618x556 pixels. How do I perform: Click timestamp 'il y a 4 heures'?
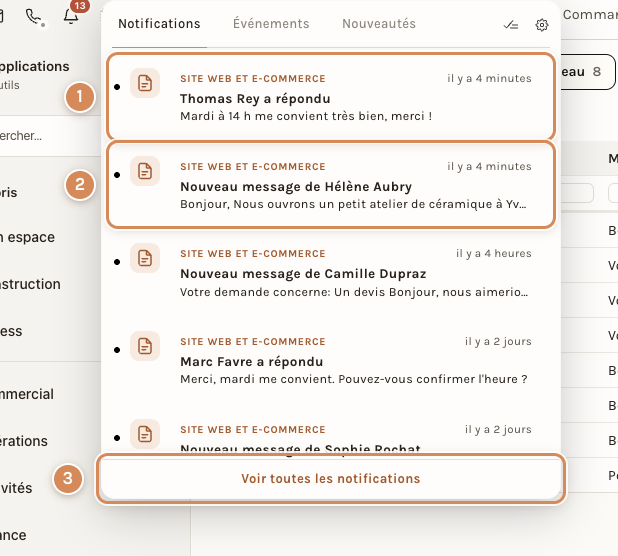493,253
